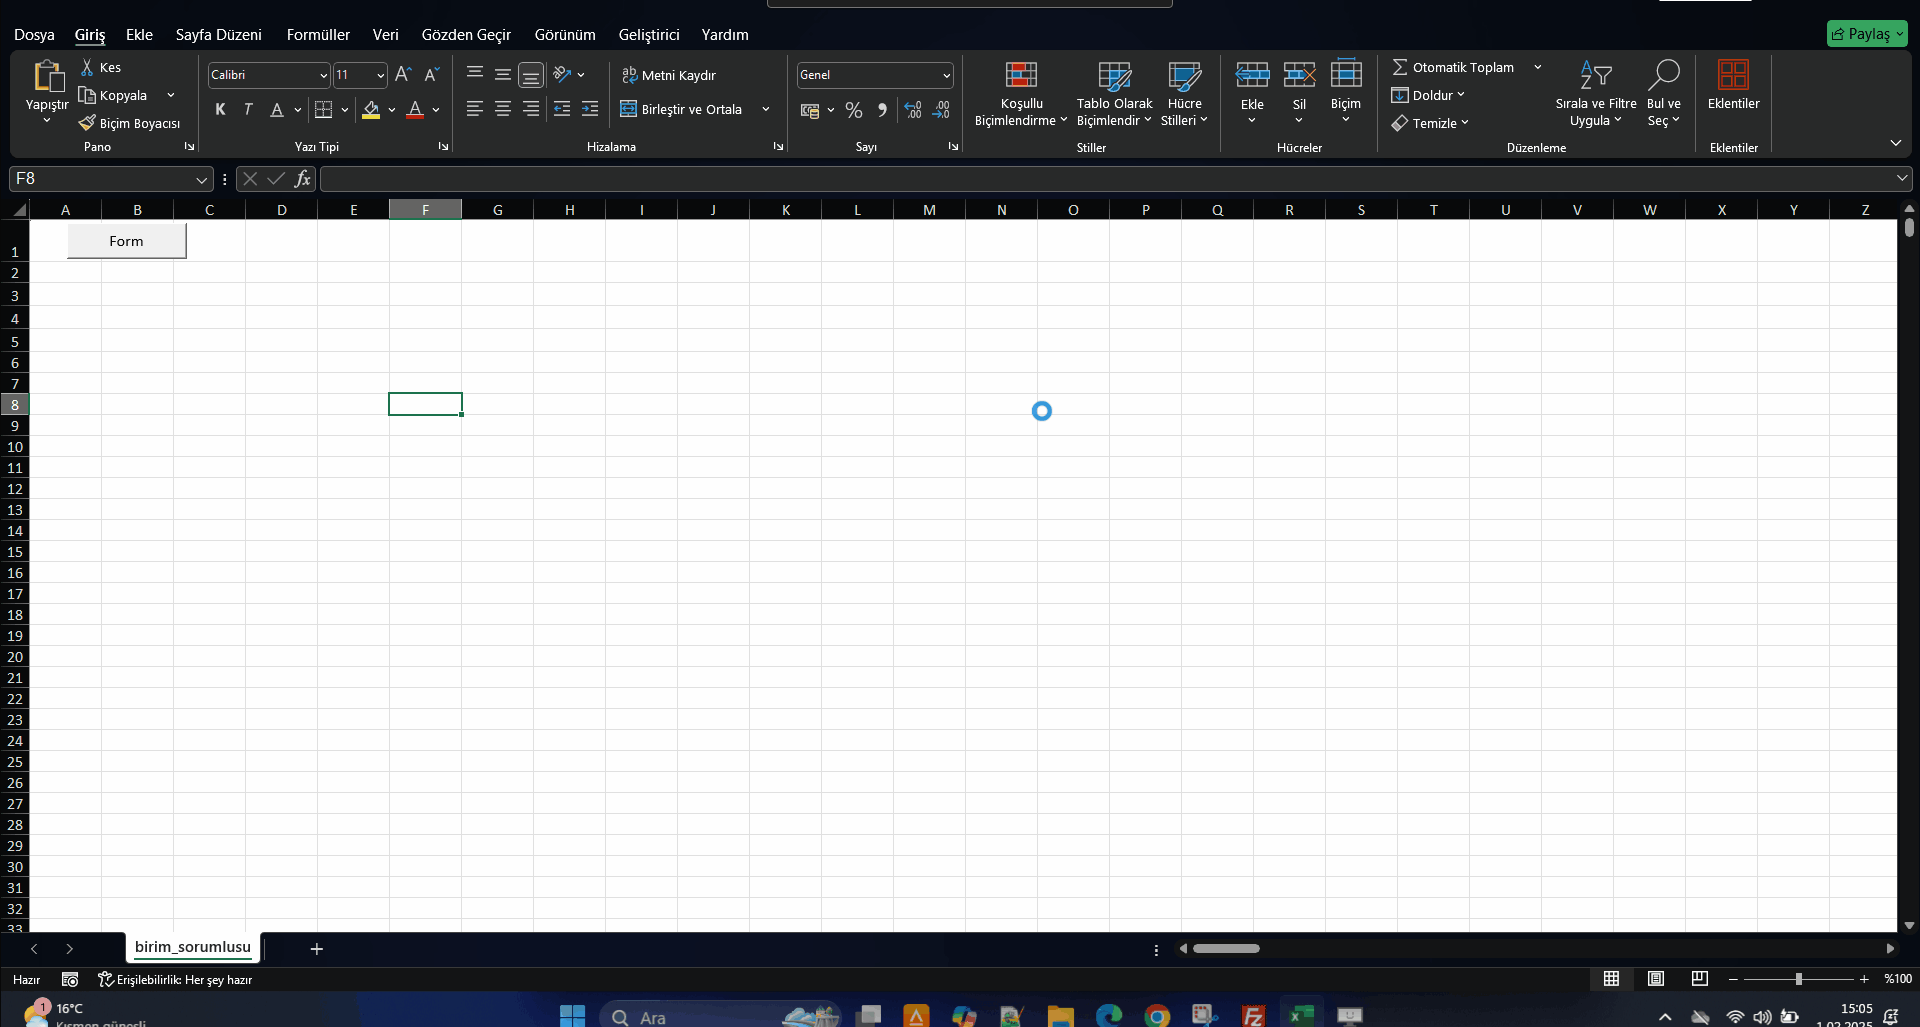Click in the formula bar

pyautogui.click(x=1107, y=179)
